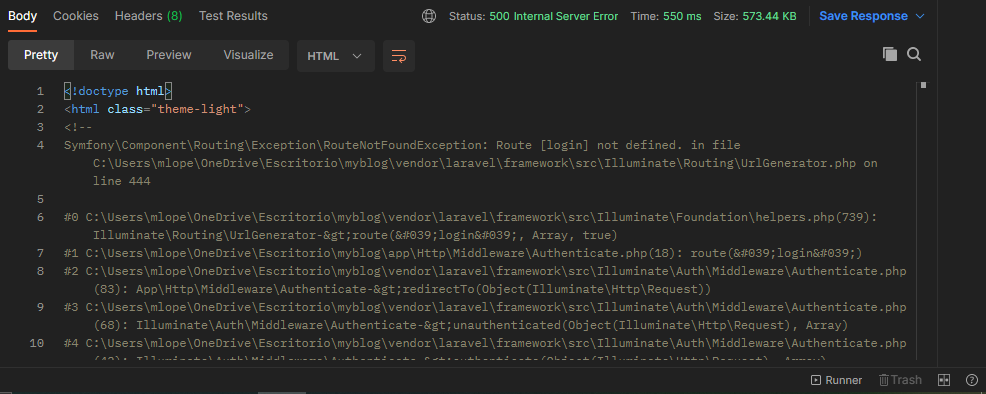986x394 pixels.
Task: Click the '#1' stack trace line with Authenticate.php(18)
Action: click(x=463, y=253)
